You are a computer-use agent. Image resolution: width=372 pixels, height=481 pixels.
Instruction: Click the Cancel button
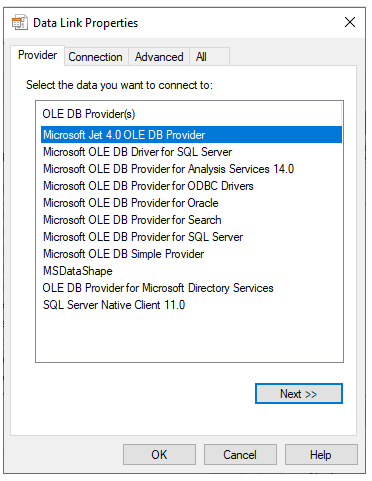(240, 455)
